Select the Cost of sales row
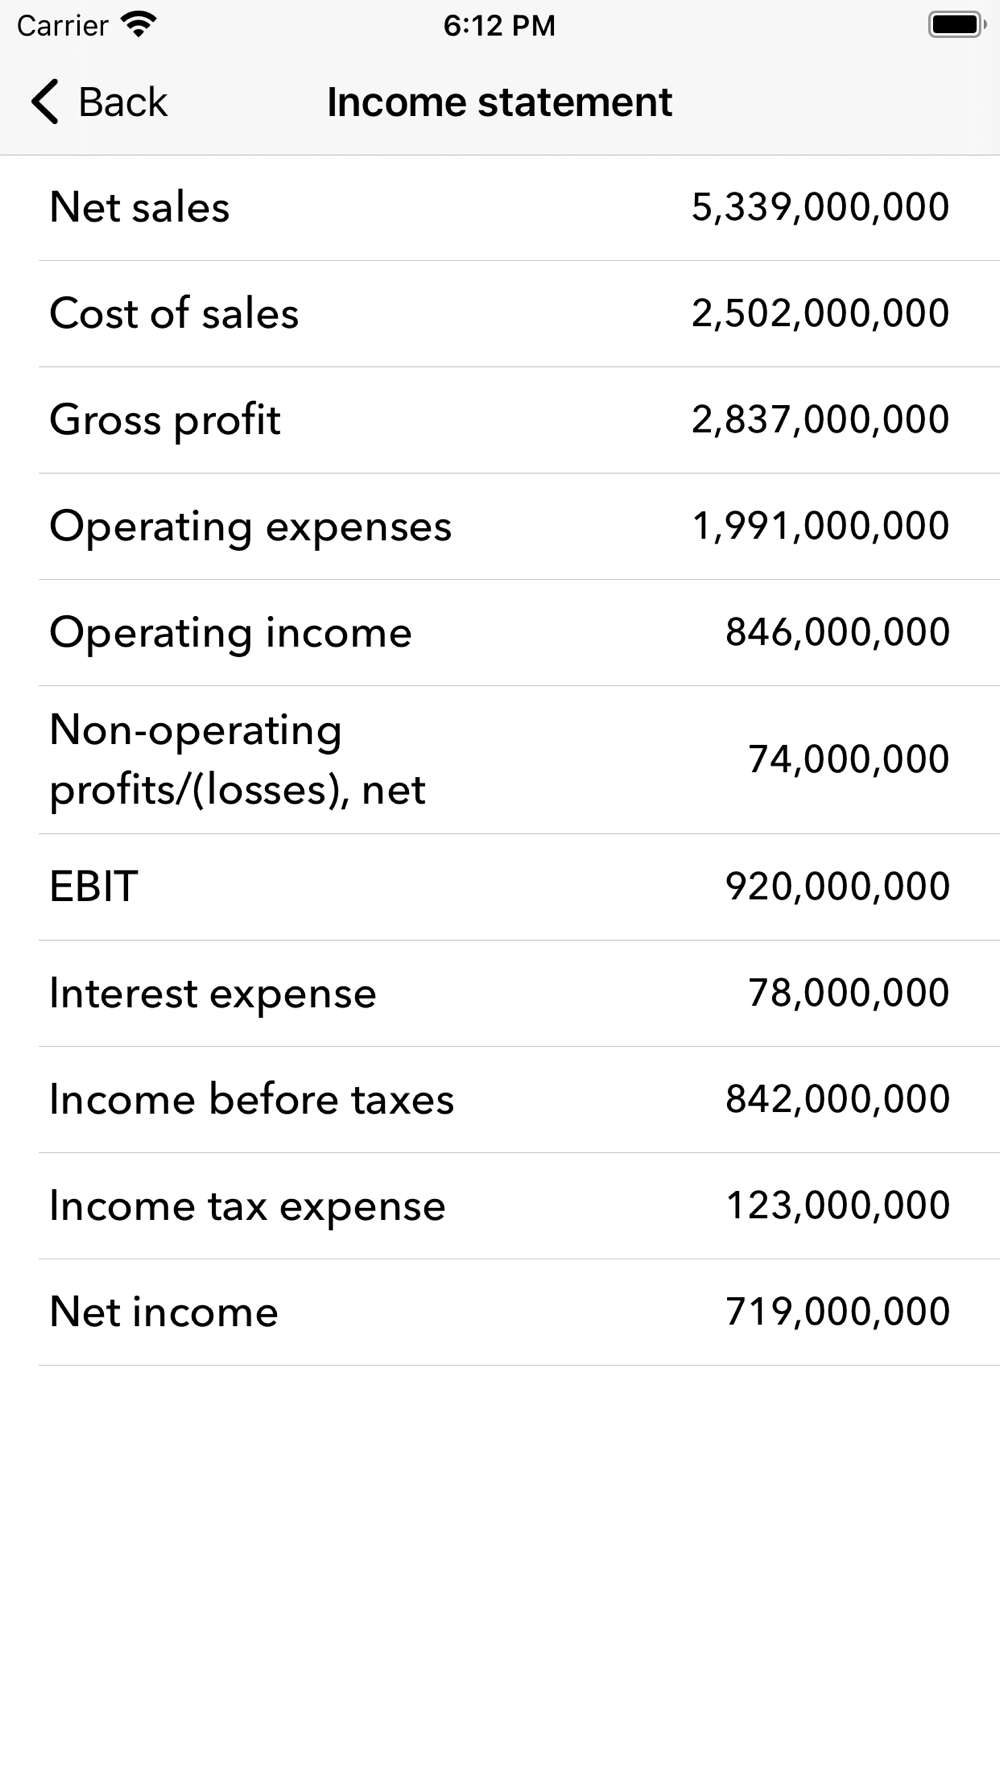Image resolution: width=1000 pixels, height=1778 pixels. point(500,314)
